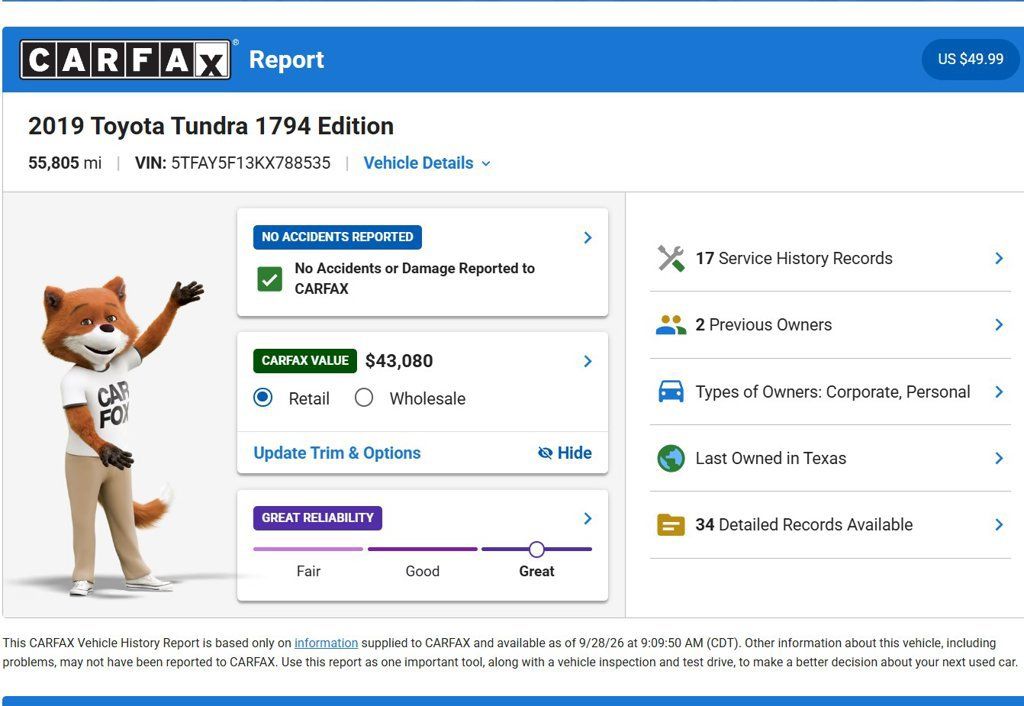Click the green checkmark no-accidents box

pyautogui.click(x=270, y=279)
